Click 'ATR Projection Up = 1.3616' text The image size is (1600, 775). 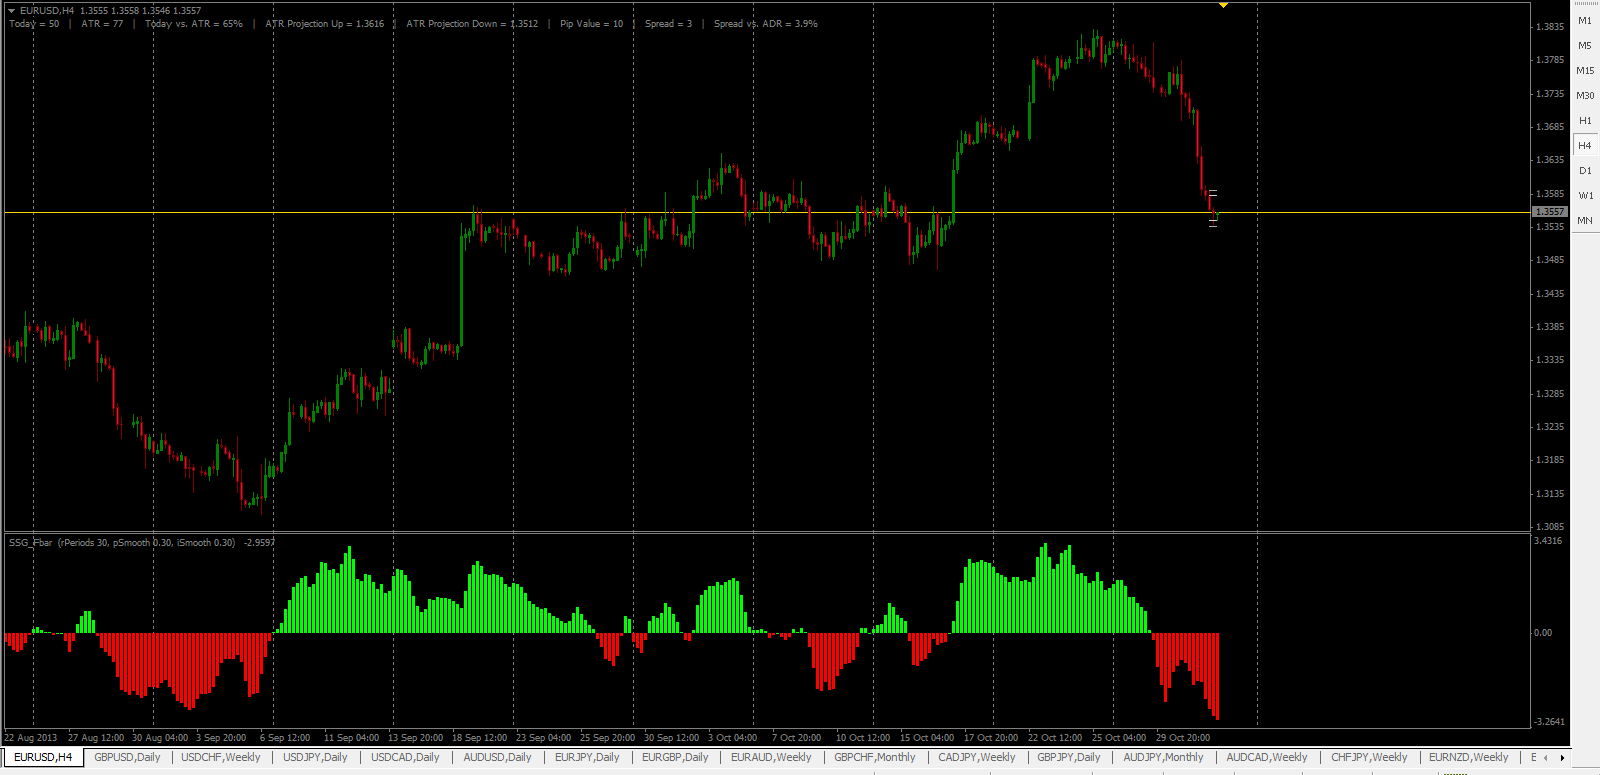coord(325,24)
